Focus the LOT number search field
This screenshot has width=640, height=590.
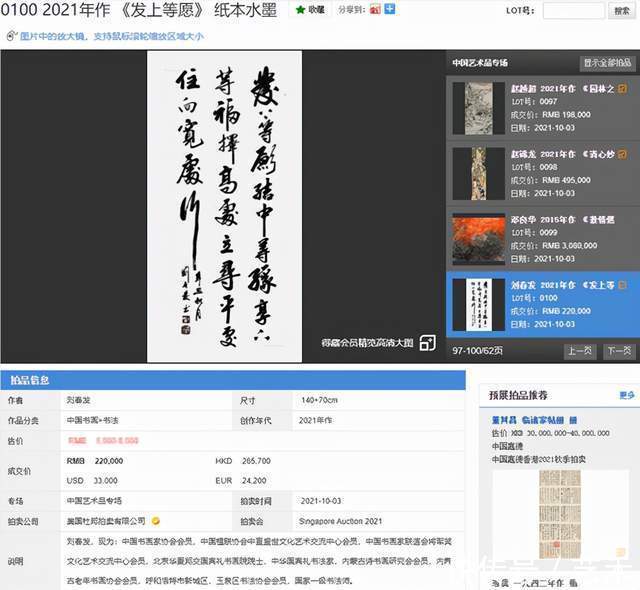click(x=573, y=11)
